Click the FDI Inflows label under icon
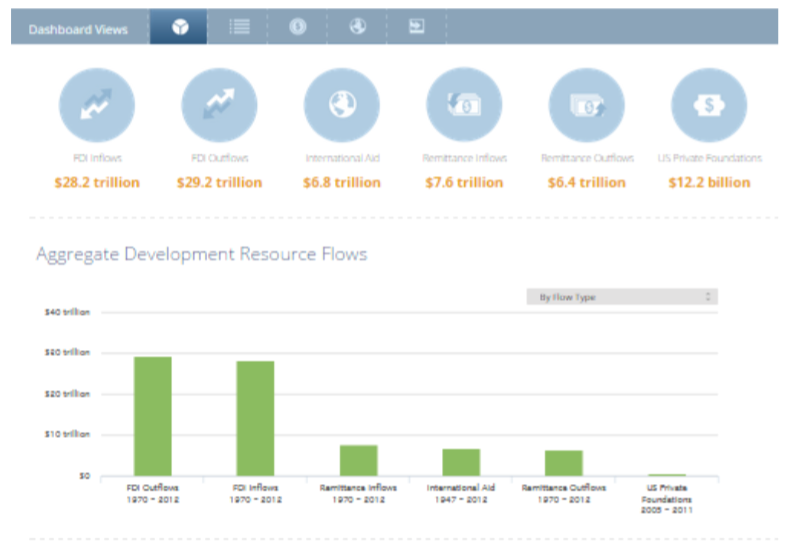Viewport: 792px width, 550px height. click(97, 158)
